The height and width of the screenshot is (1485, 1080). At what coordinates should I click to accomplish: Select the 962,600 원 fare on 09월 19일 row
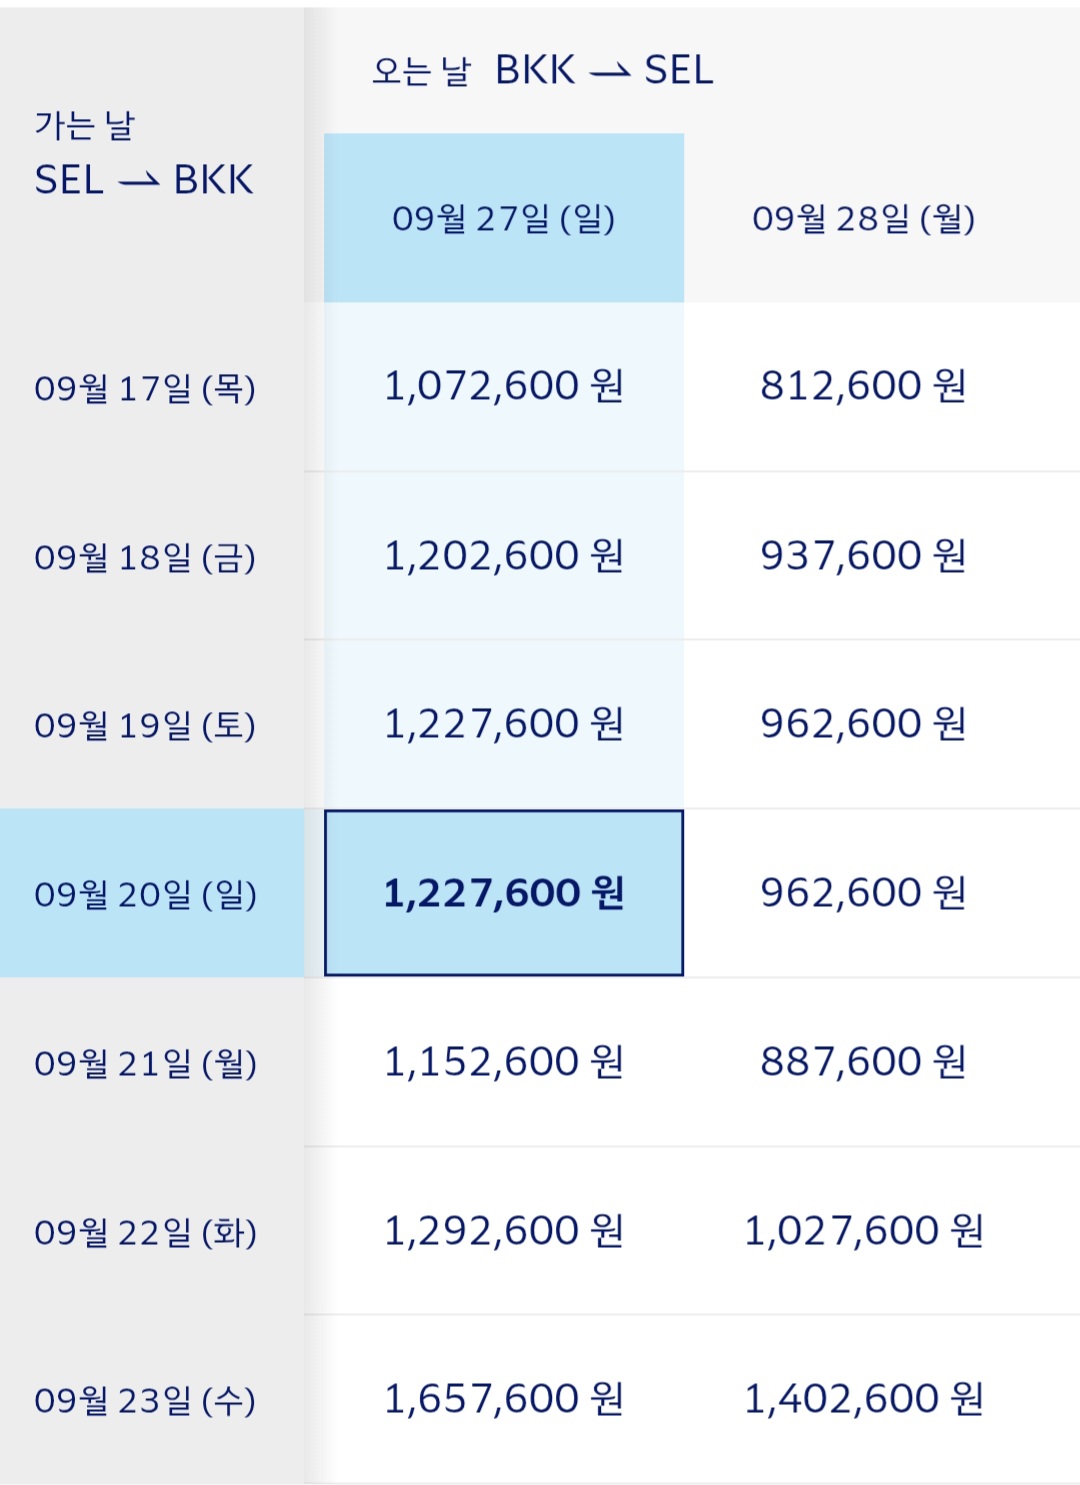863,724
